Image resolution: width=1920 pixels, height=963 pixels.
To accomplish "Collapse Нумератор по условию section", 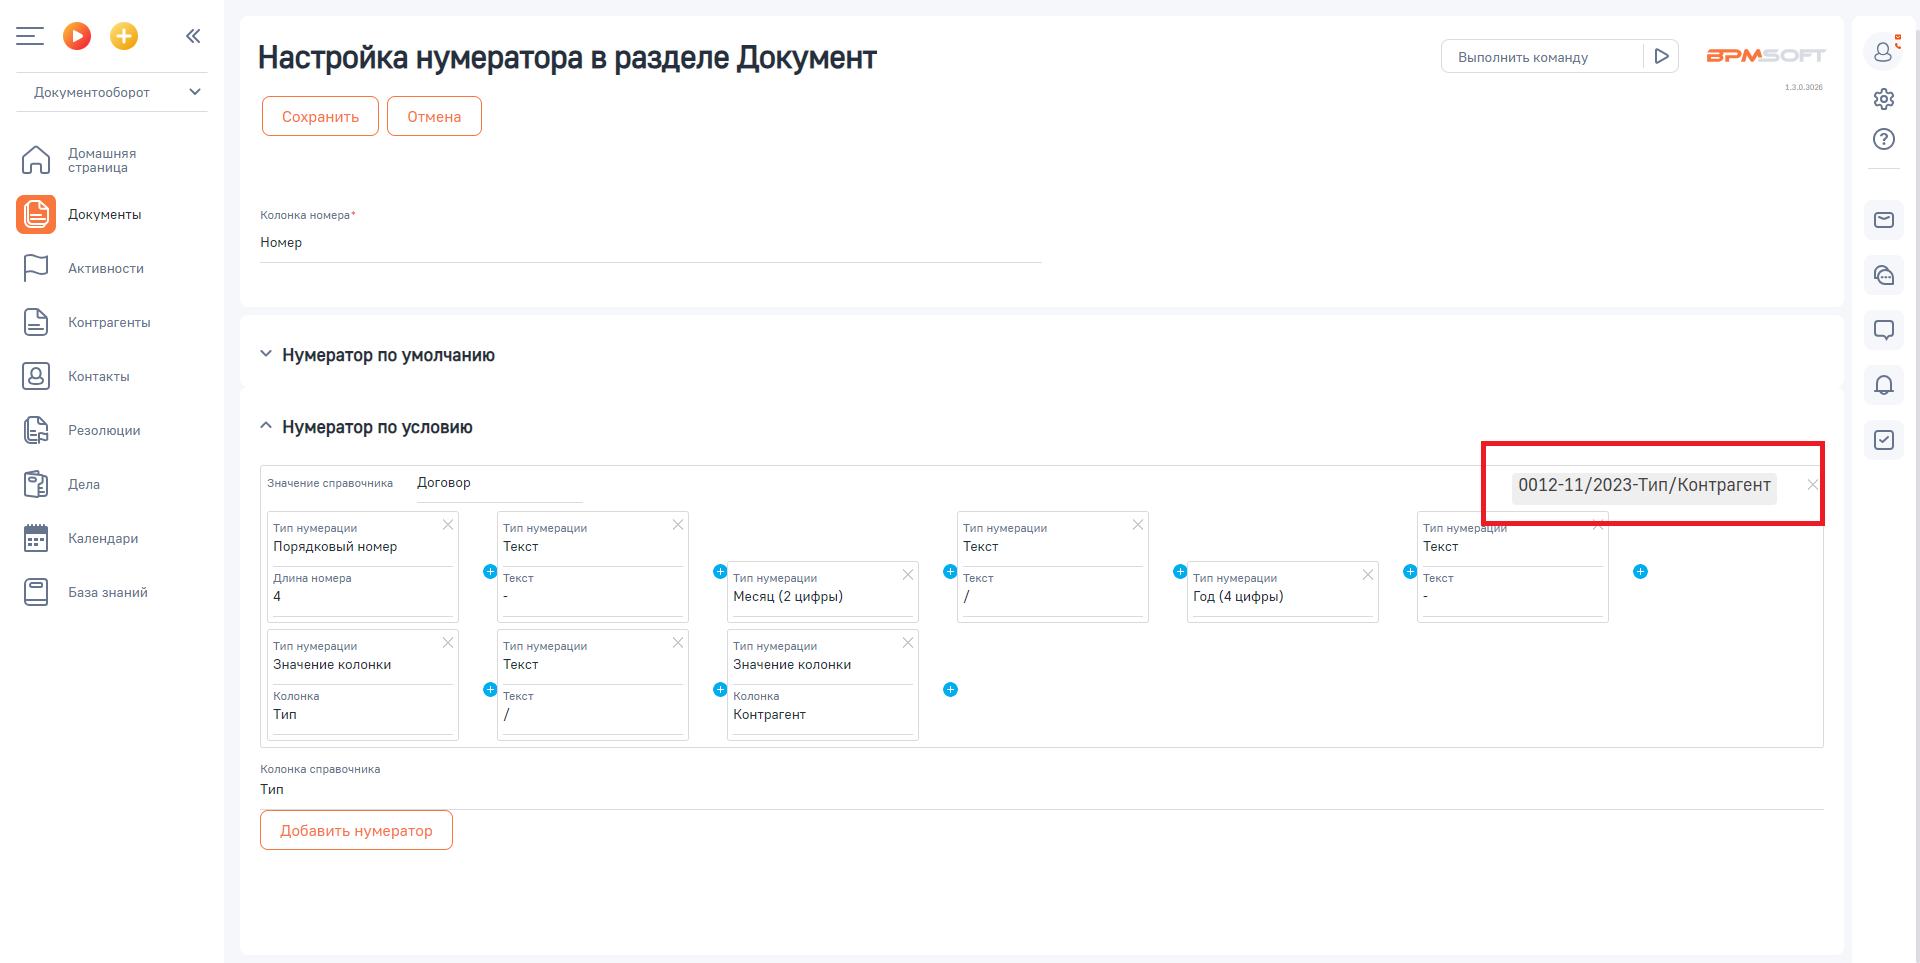I will click(x=266, y=426).
